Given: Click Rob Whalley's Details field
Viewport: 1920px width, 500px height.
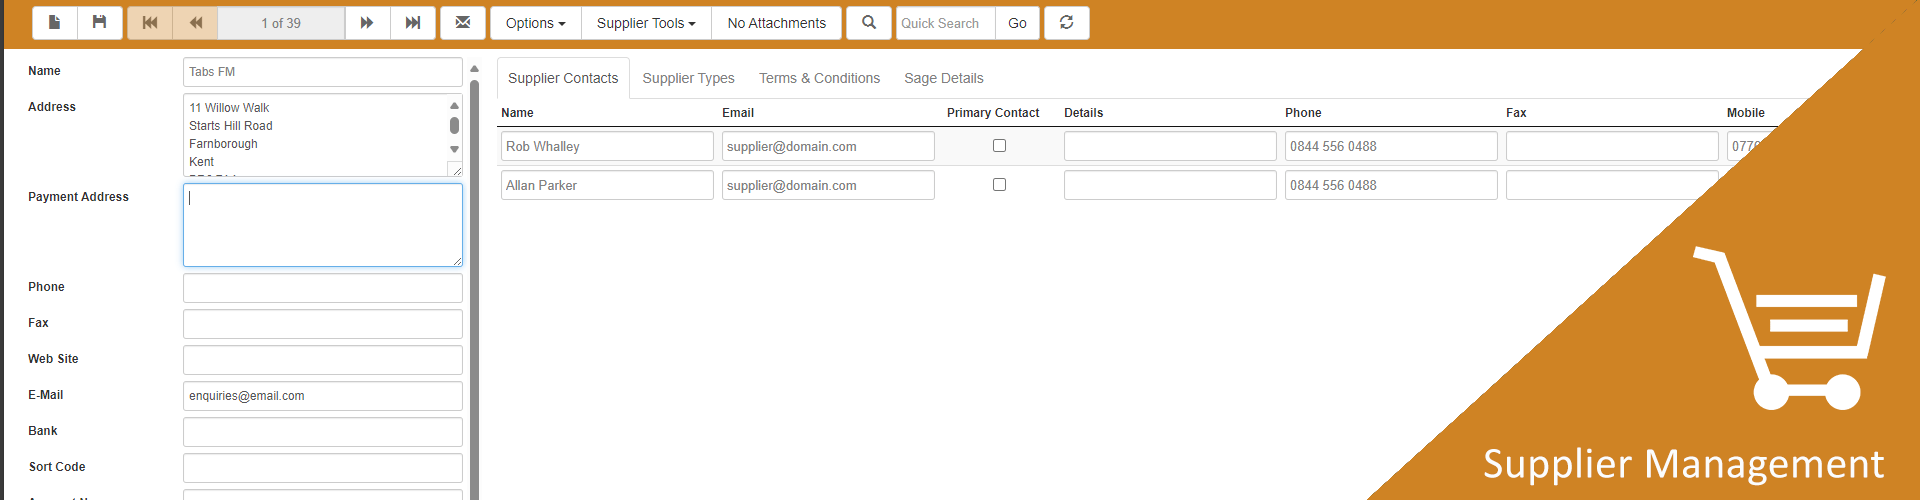Looking at the screenshot, I should (x=1170, y=146).
